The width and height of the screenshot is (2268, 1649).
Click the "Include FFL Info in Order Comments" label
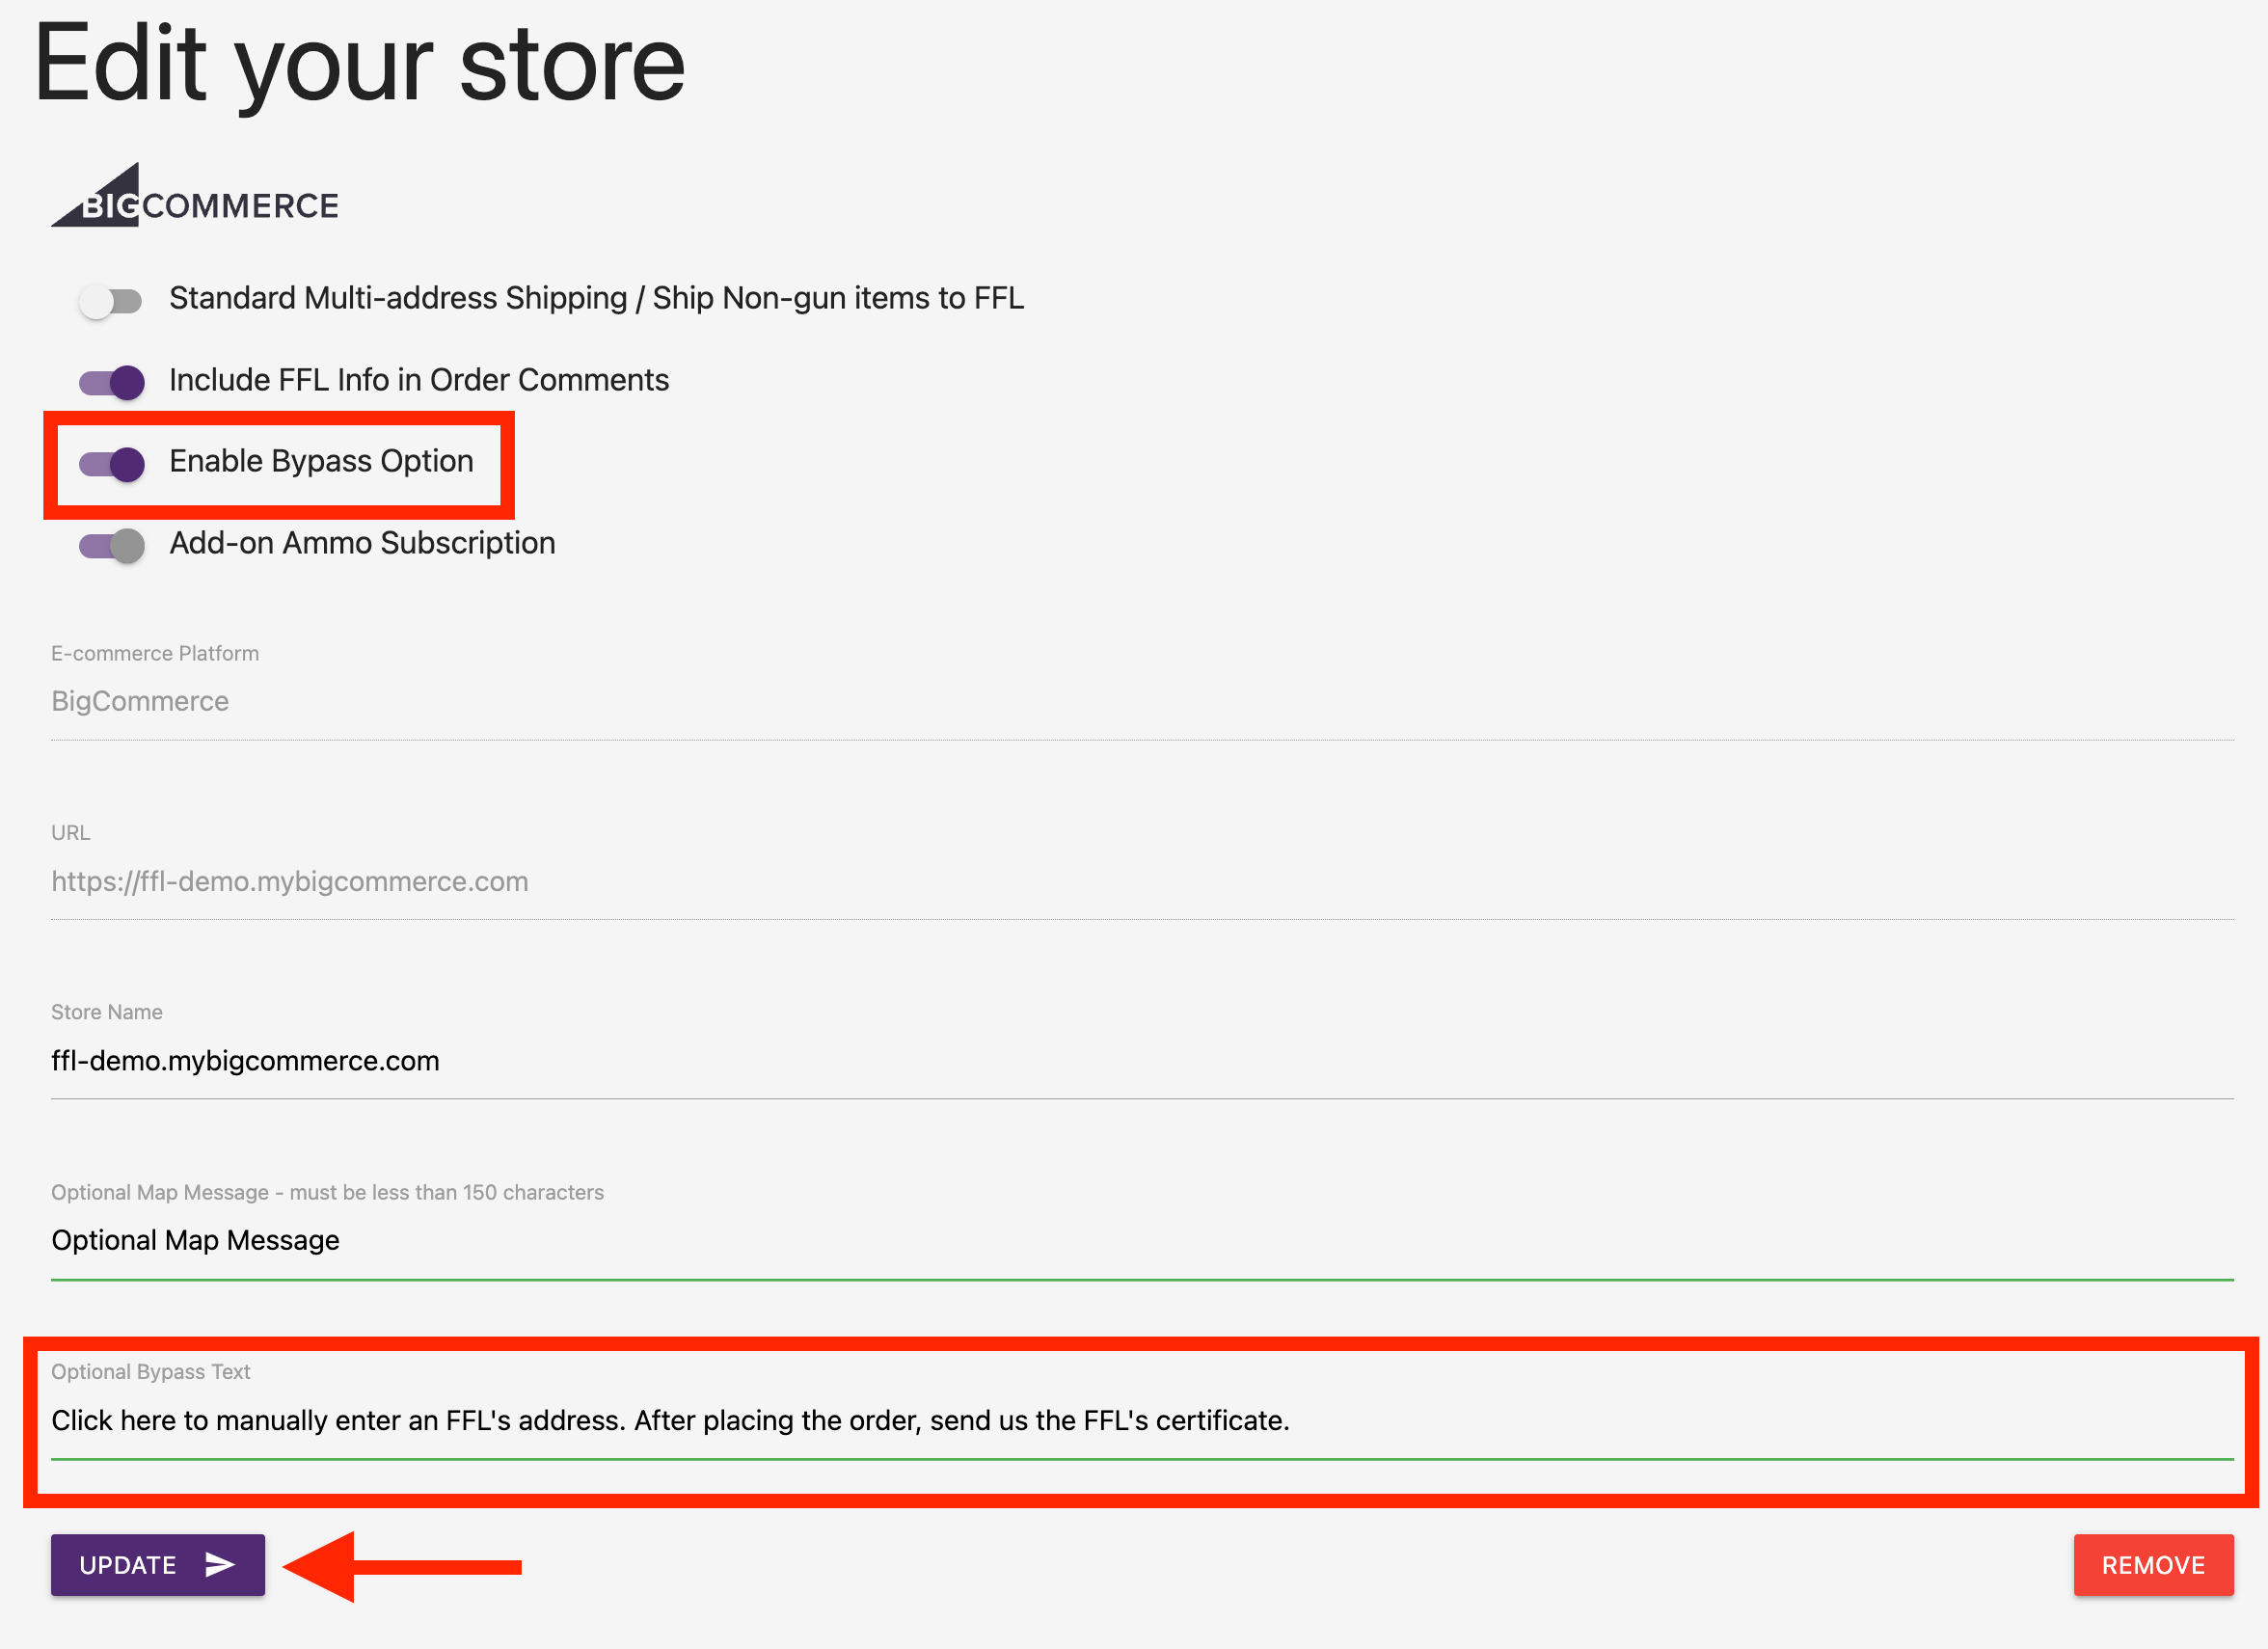point(419,380)
